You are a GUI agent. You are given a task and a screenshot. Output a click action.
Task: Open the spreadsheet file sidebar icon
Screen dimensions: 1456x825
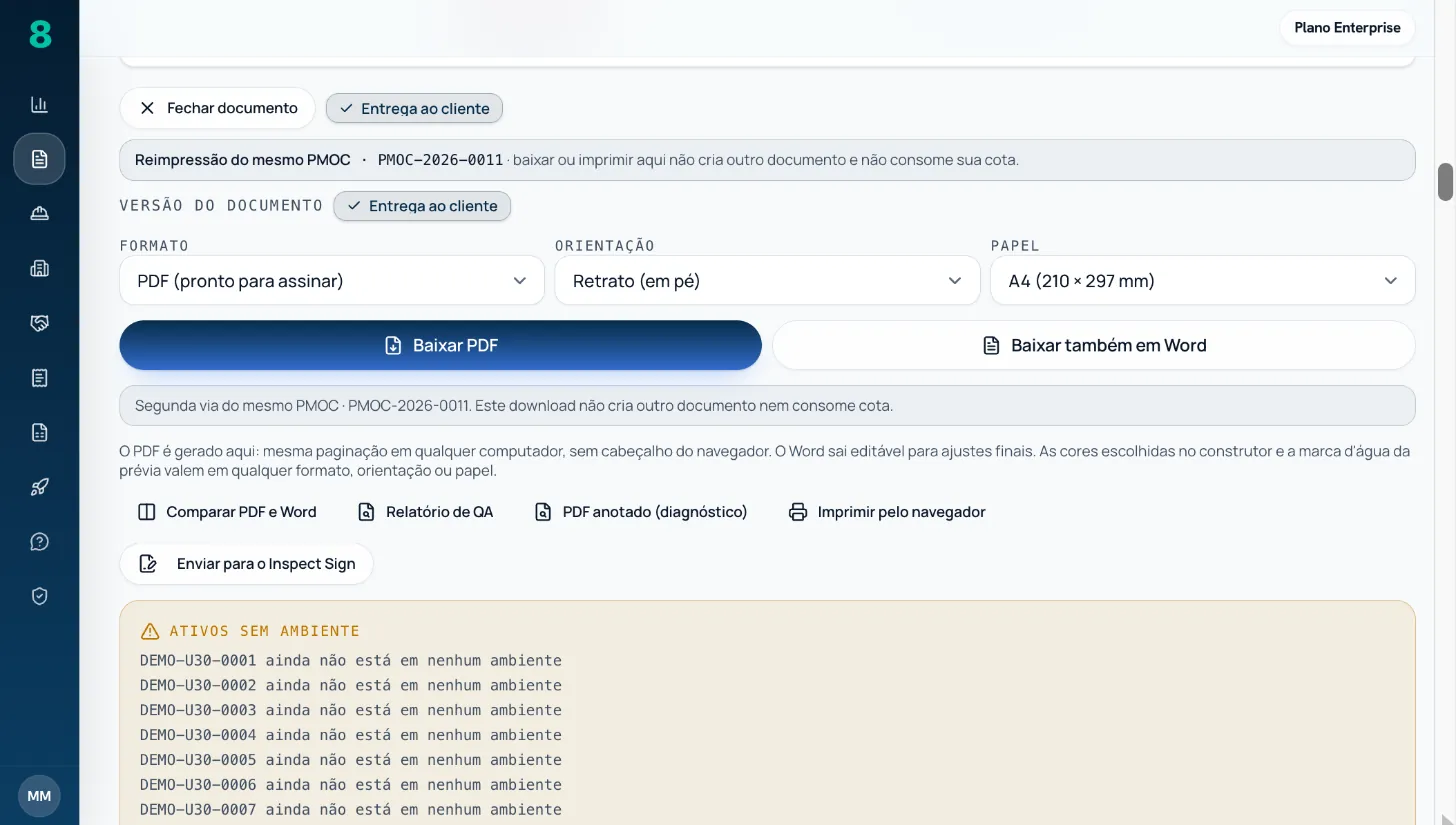pyautogui.click(x=39, y=432)
